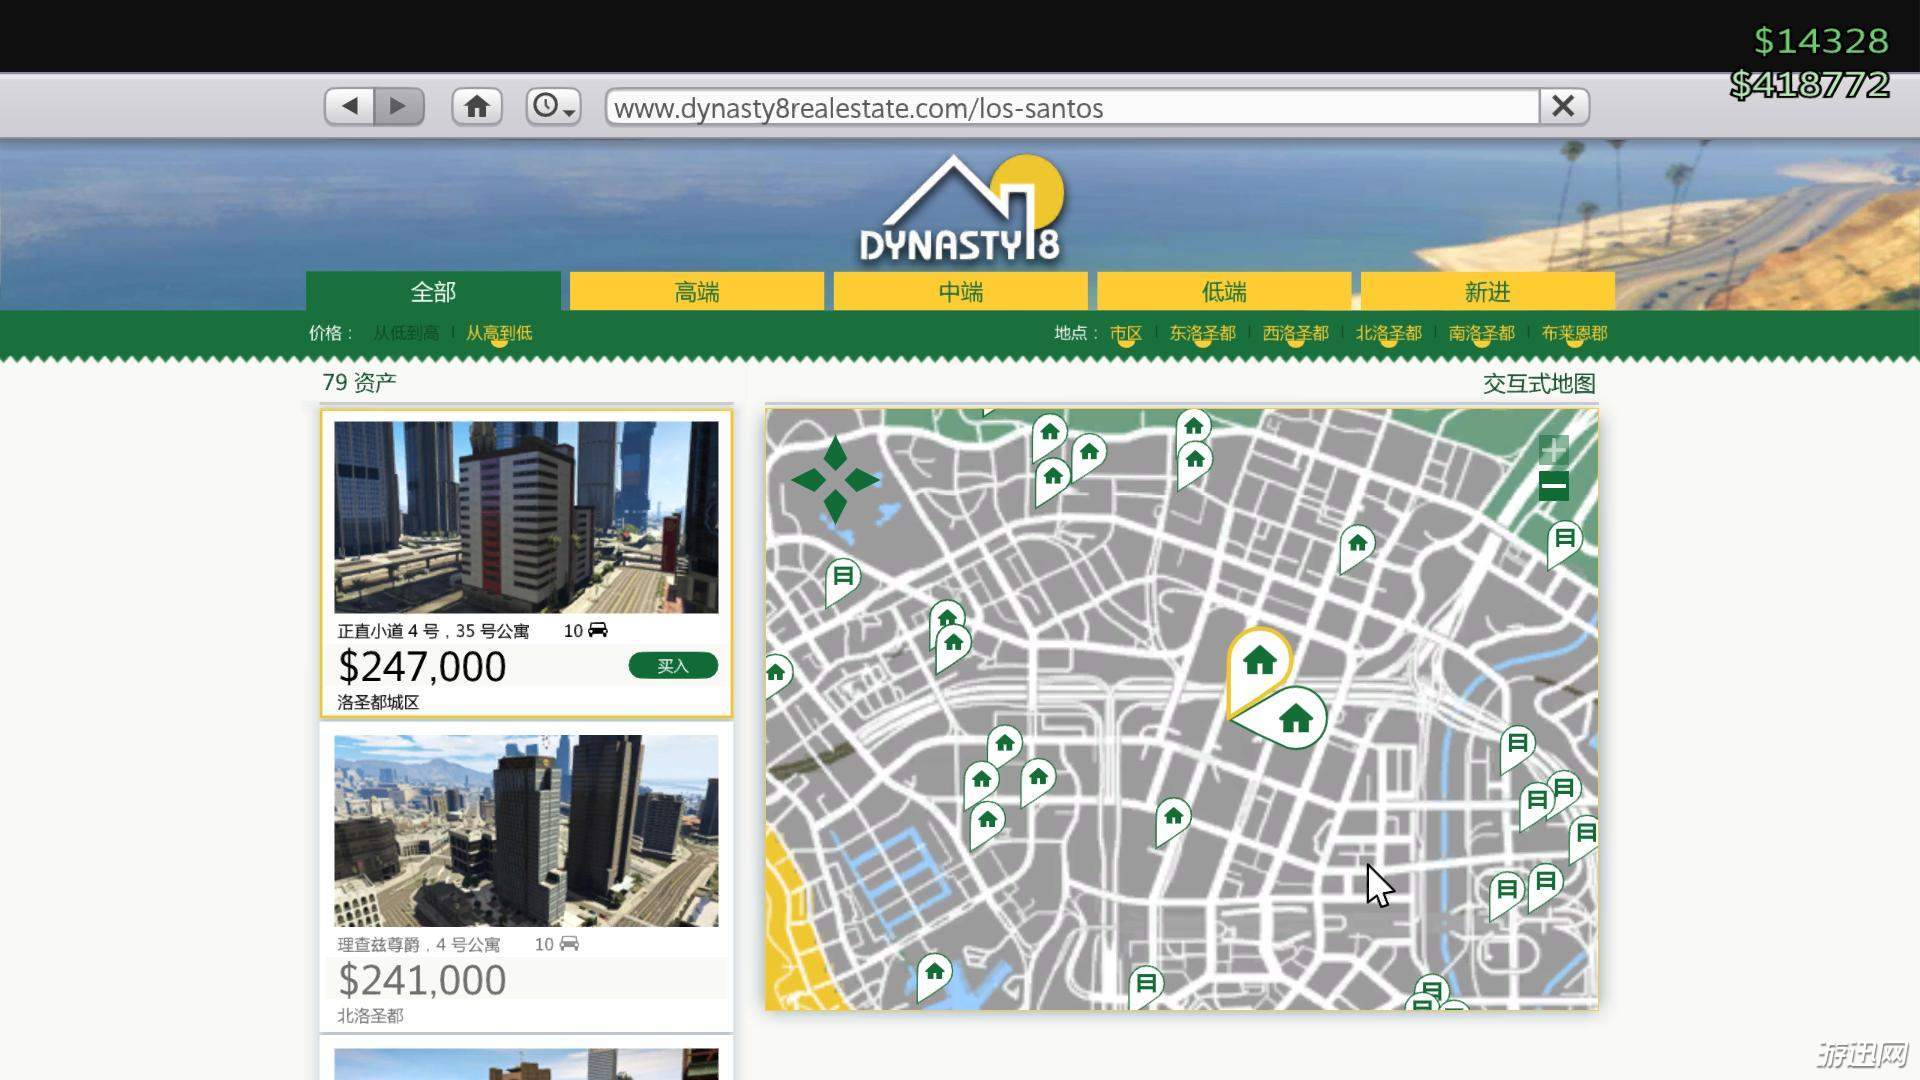This screenshot has height=1080, width=1920.
Task: Switch to the 低端 tab
Action: 1224,291
